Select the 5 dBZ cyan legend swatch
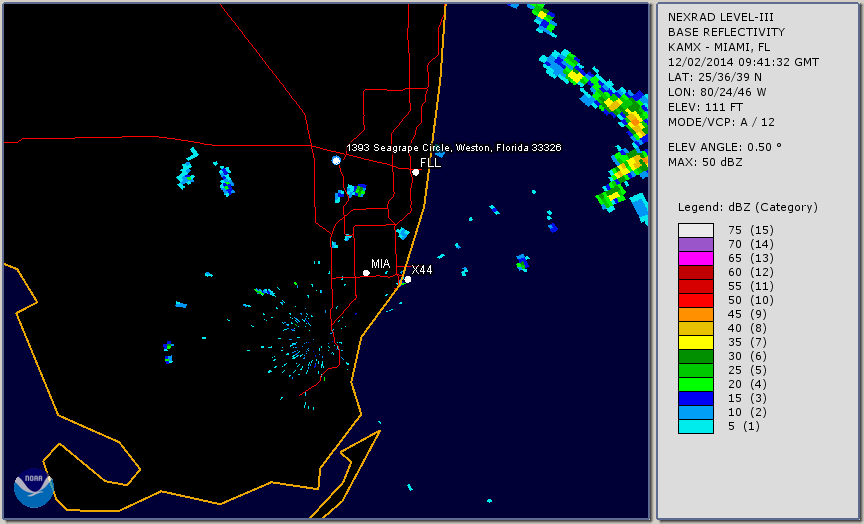This screenshot has width=864, height=524. click(x=696, y=426)
